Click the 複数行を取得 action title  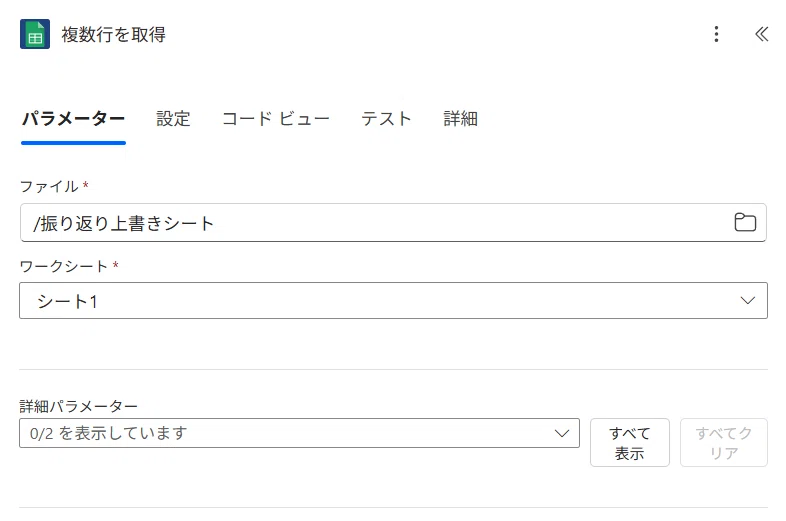tap(113, 35)
